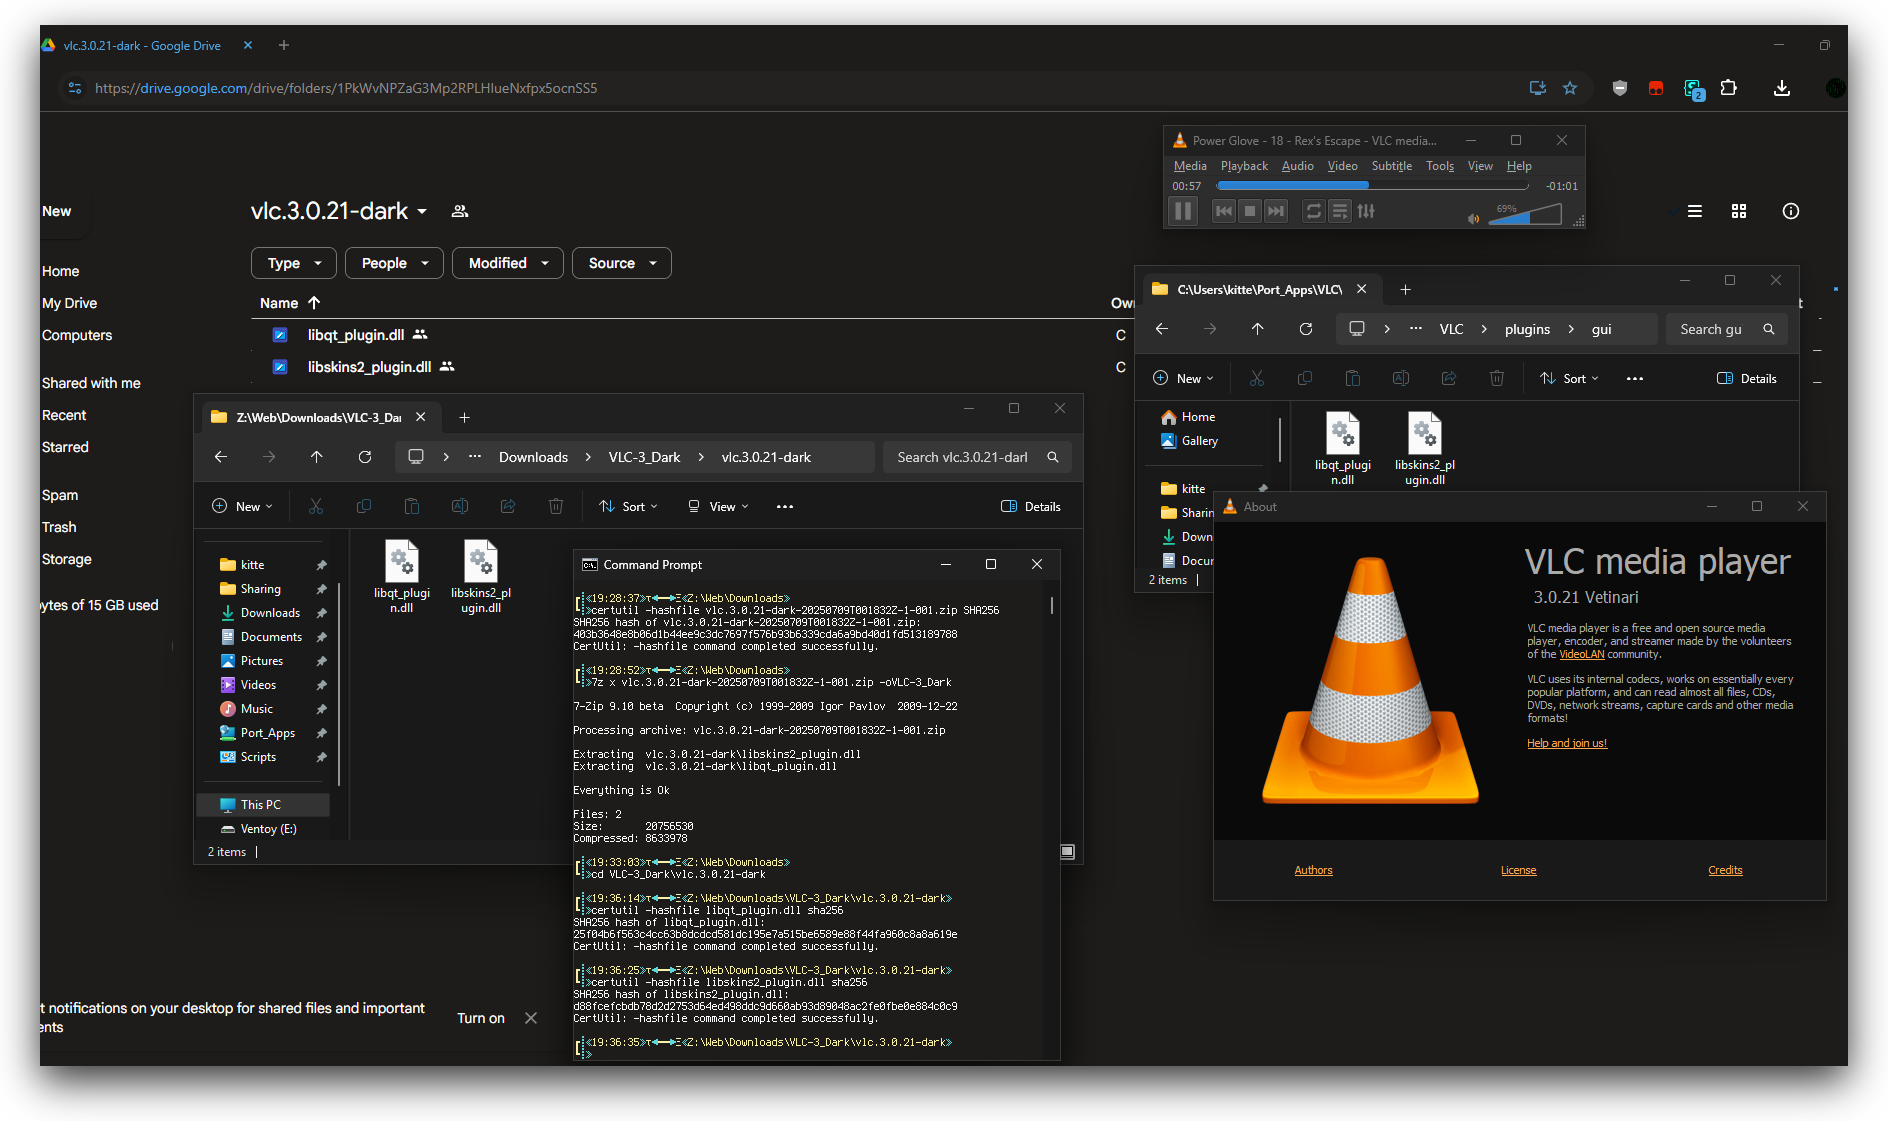1888x1121 pixels.
Task: Open Modified filter dropdown in Drive
Action: click(508, 263)
